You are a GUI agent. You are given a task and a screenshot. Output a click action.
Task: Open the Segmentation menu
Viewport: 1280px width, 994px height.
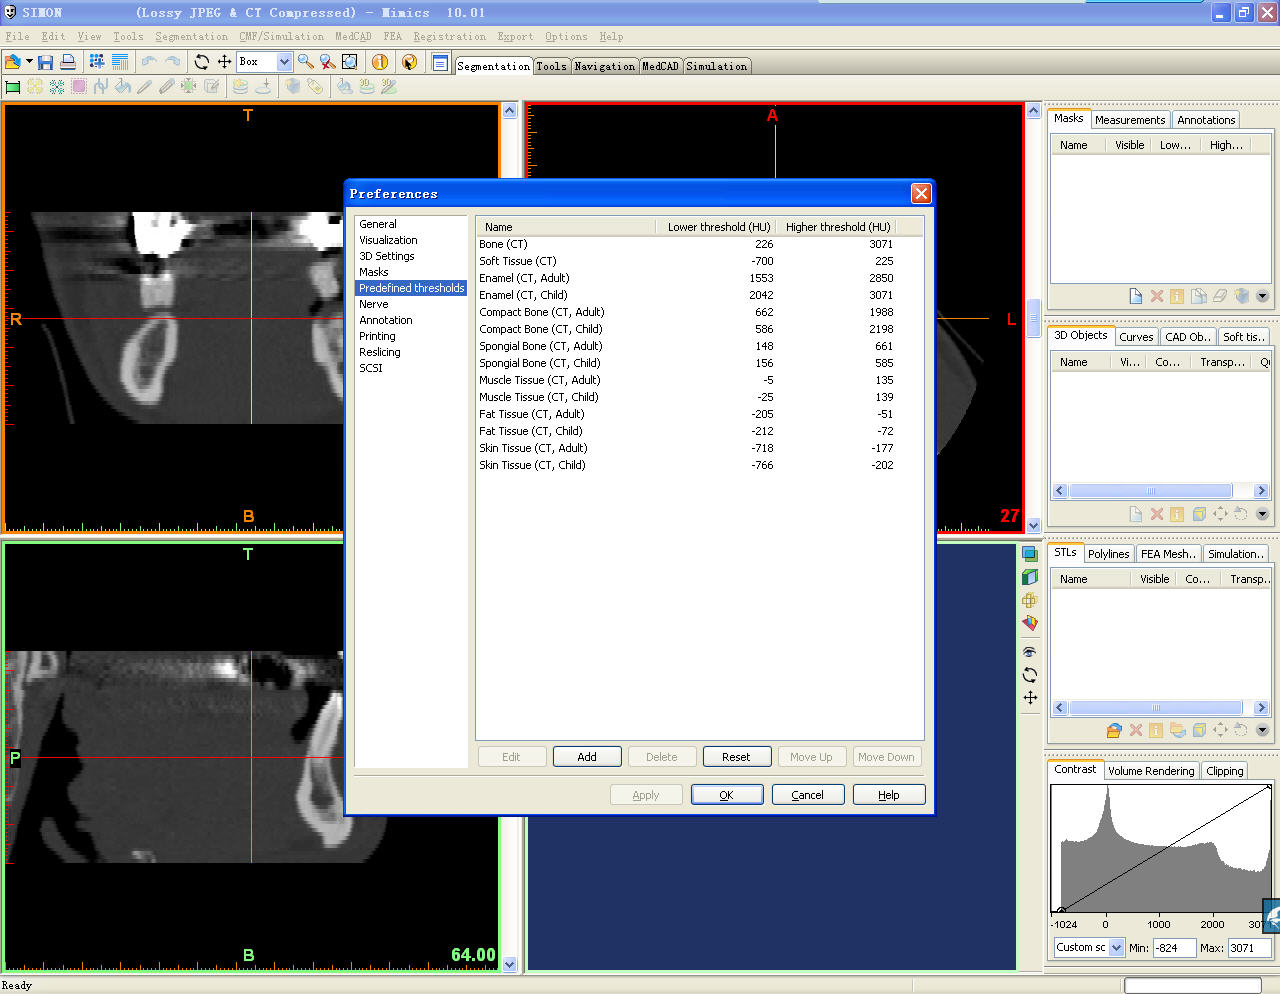[191, 36]
